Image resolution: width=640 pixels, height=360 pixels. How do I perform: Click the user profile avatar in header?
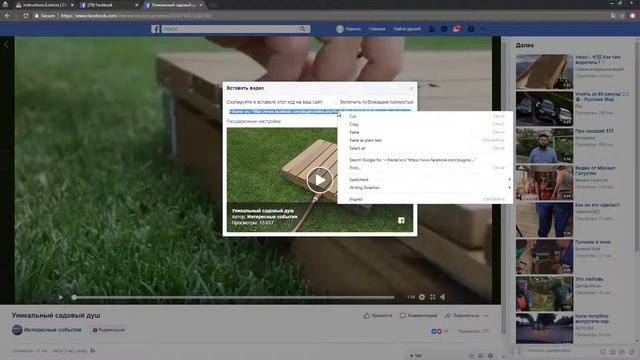pos(340,29)
